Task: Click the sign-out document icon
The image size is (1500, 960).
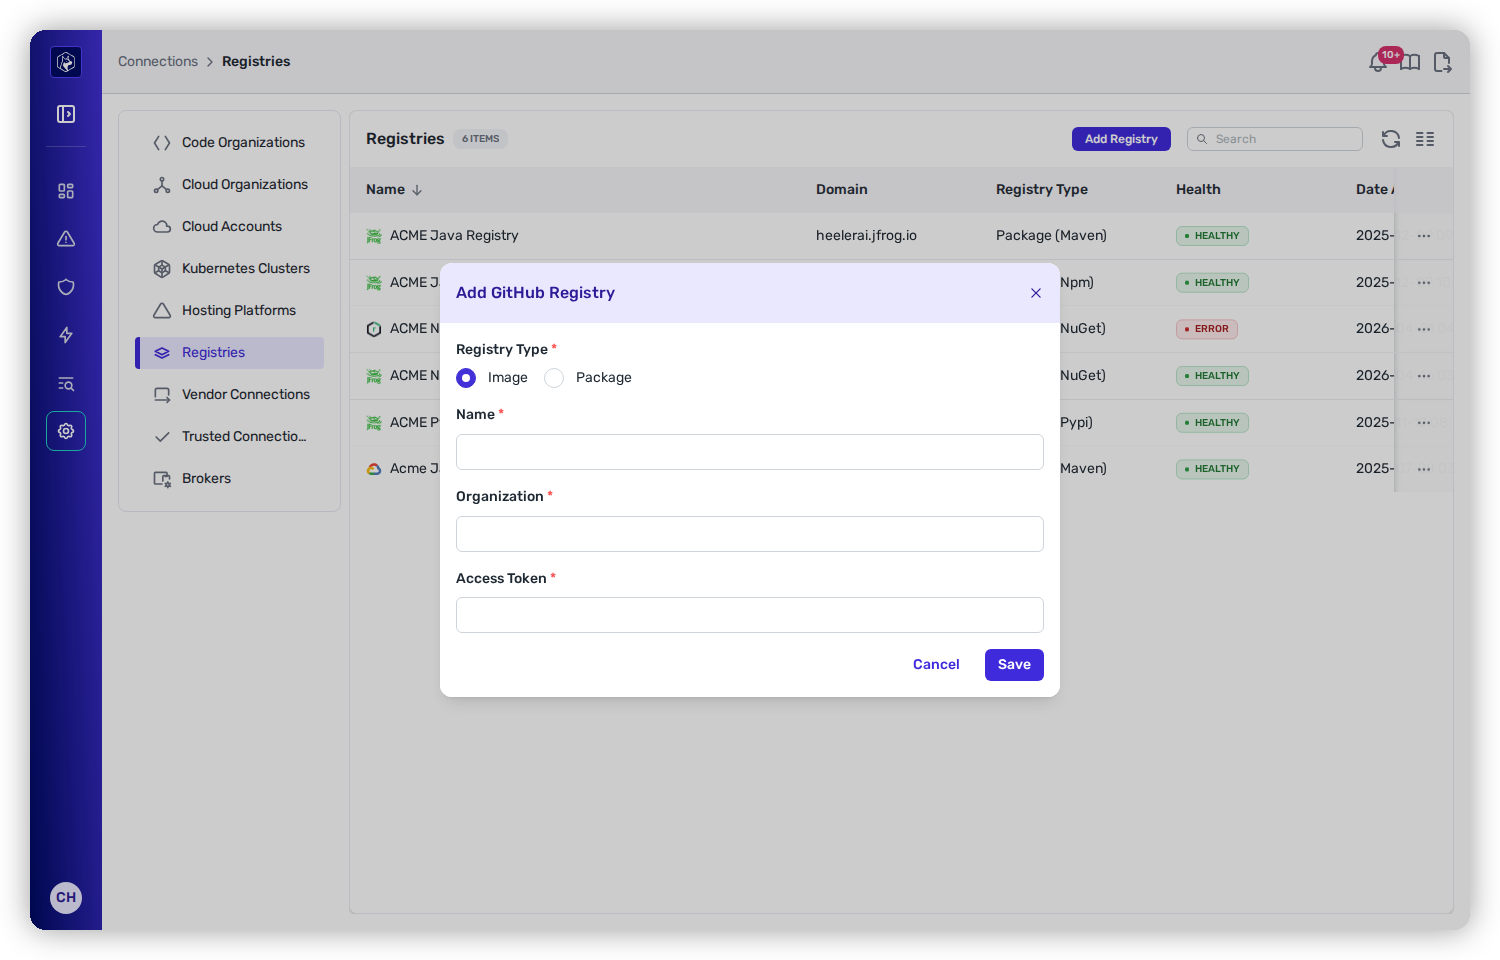Action: (1442, 62)
